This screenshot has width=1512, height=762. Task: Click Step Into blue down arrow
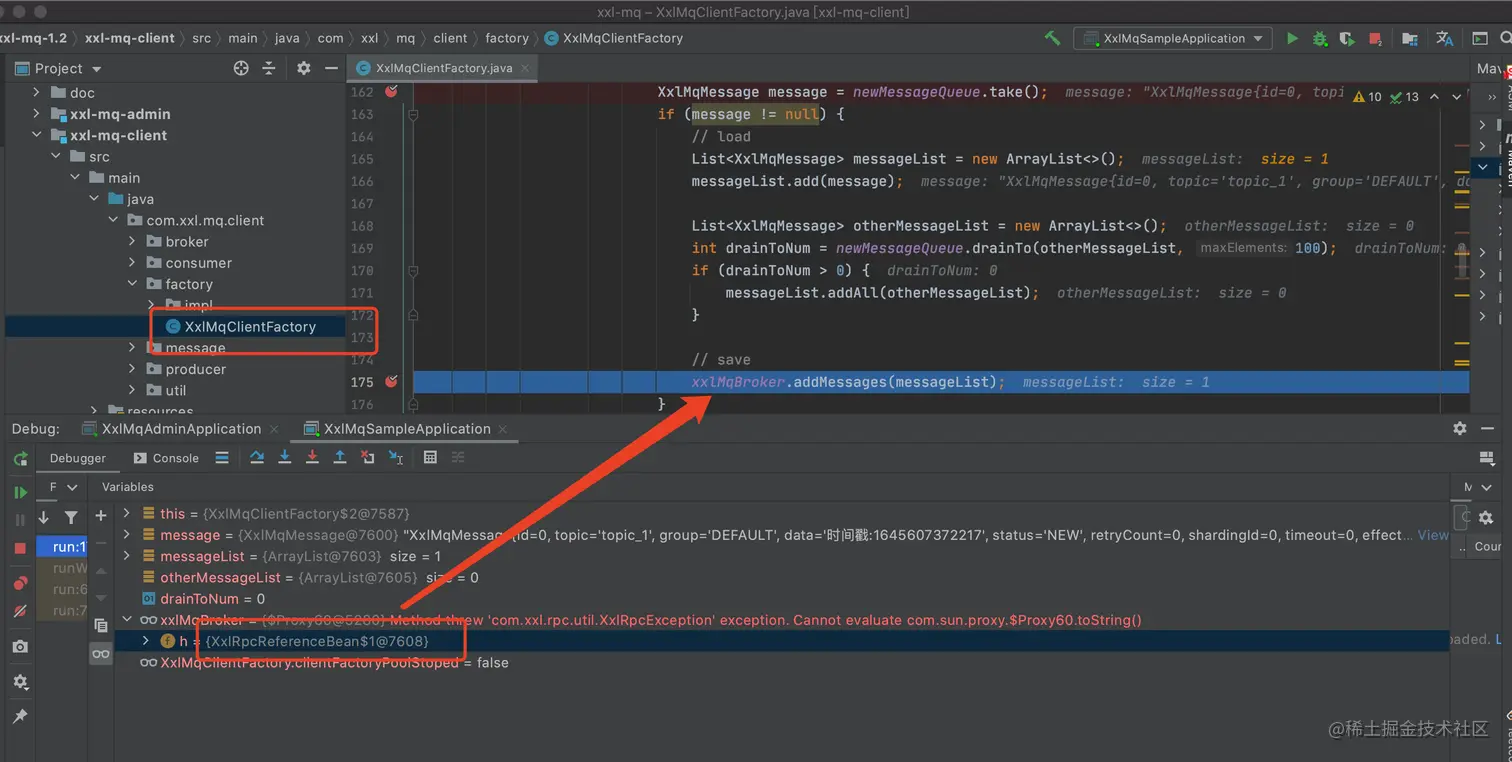[285, 457]
